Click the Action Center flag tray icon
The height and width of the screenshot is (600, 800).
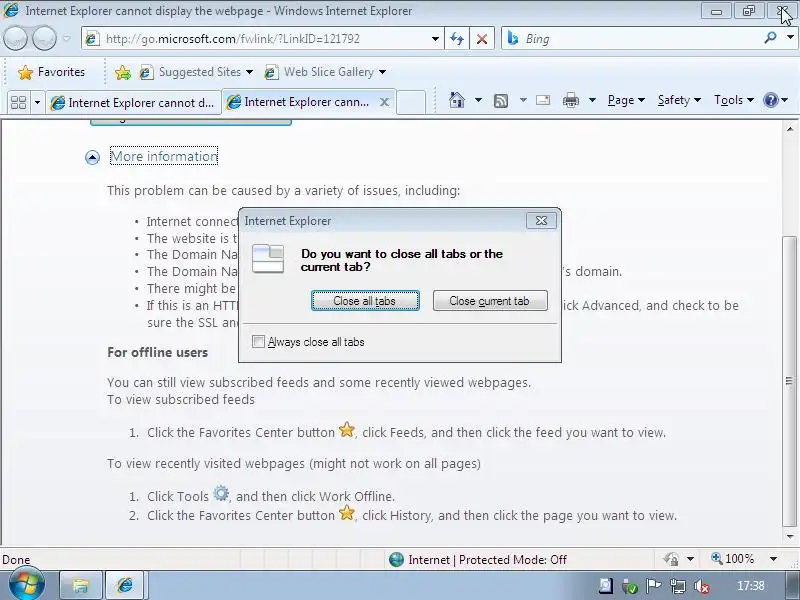[654, 586]
